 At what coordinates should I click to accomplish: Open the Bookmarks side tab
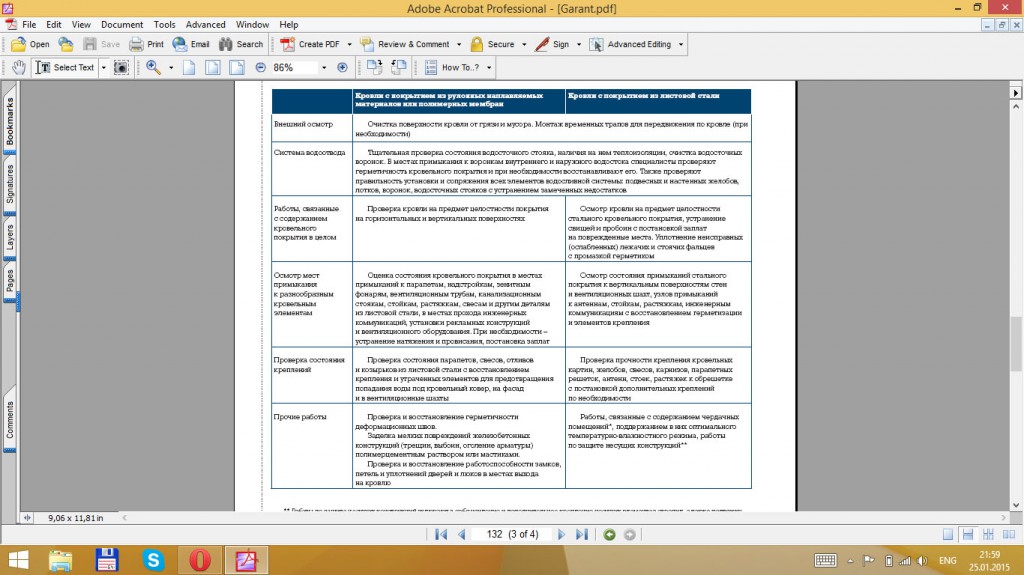pyautogui.click(x=10, y=122)
